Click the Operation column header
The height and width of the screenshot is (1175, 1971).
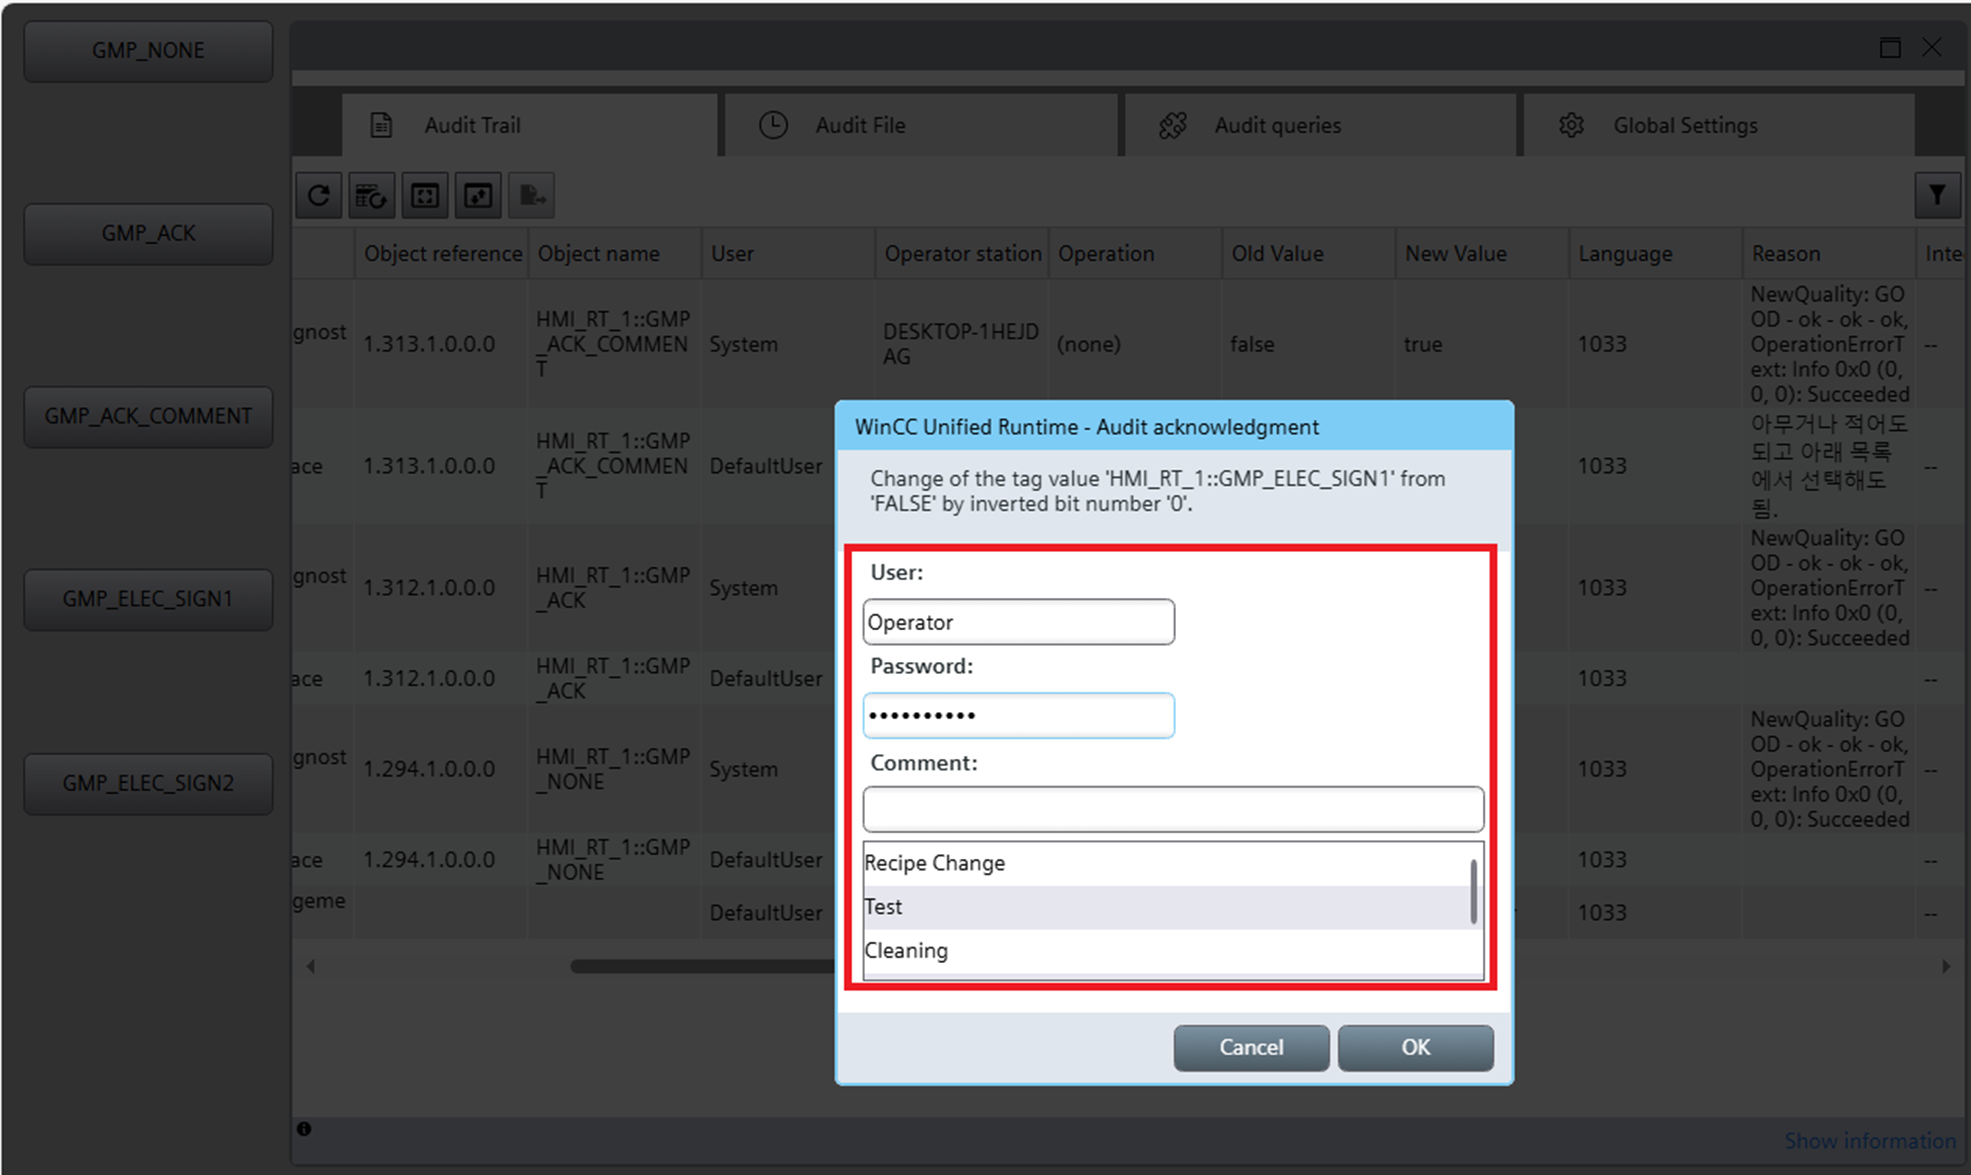[x=1135, y=254]
